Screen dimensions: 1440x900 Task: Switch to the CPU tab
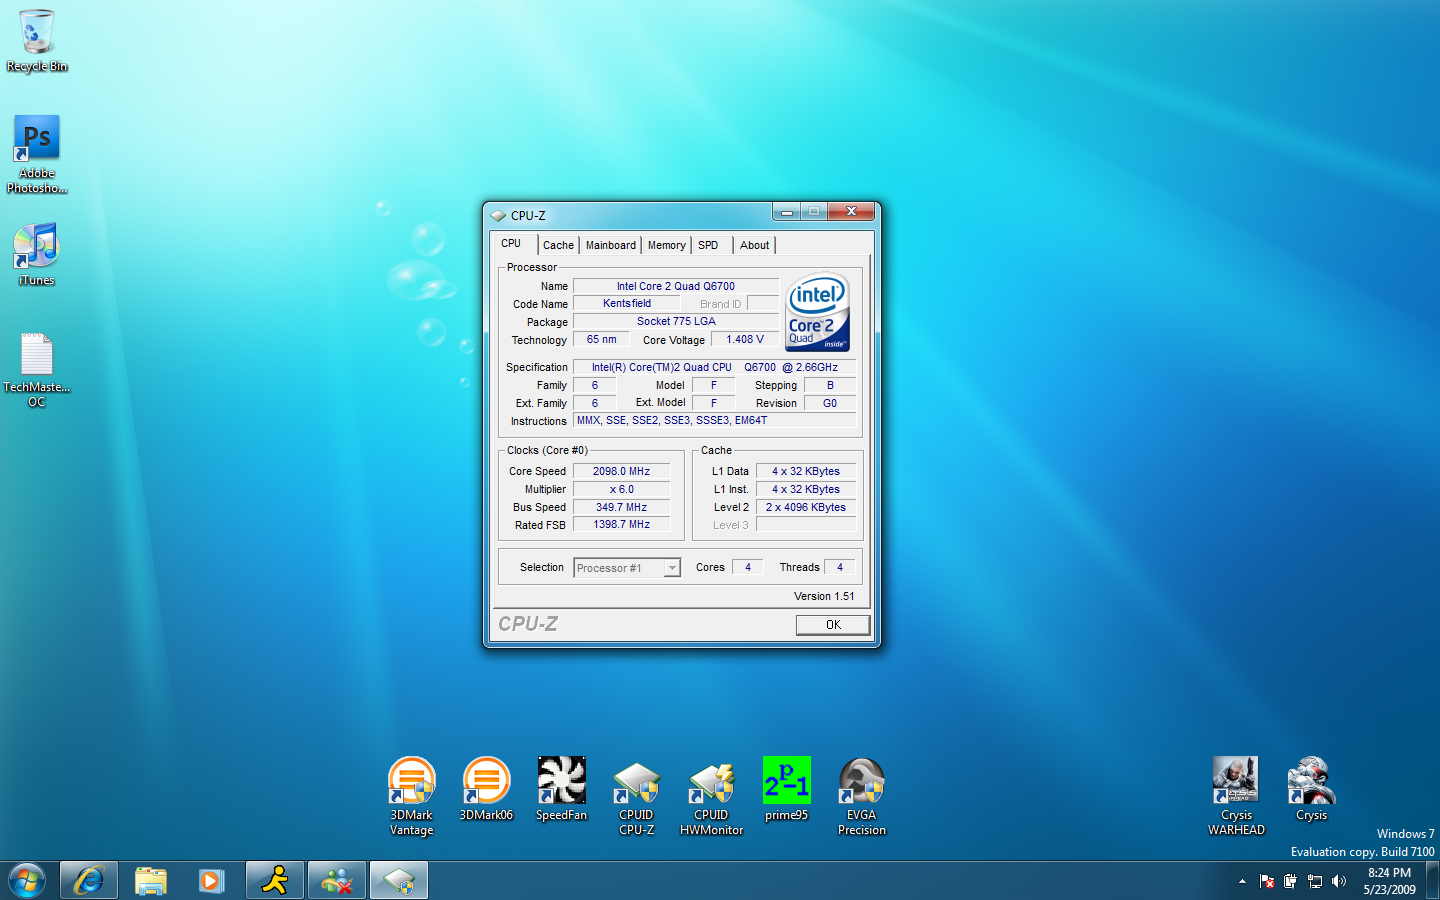[x=511, y=243]
